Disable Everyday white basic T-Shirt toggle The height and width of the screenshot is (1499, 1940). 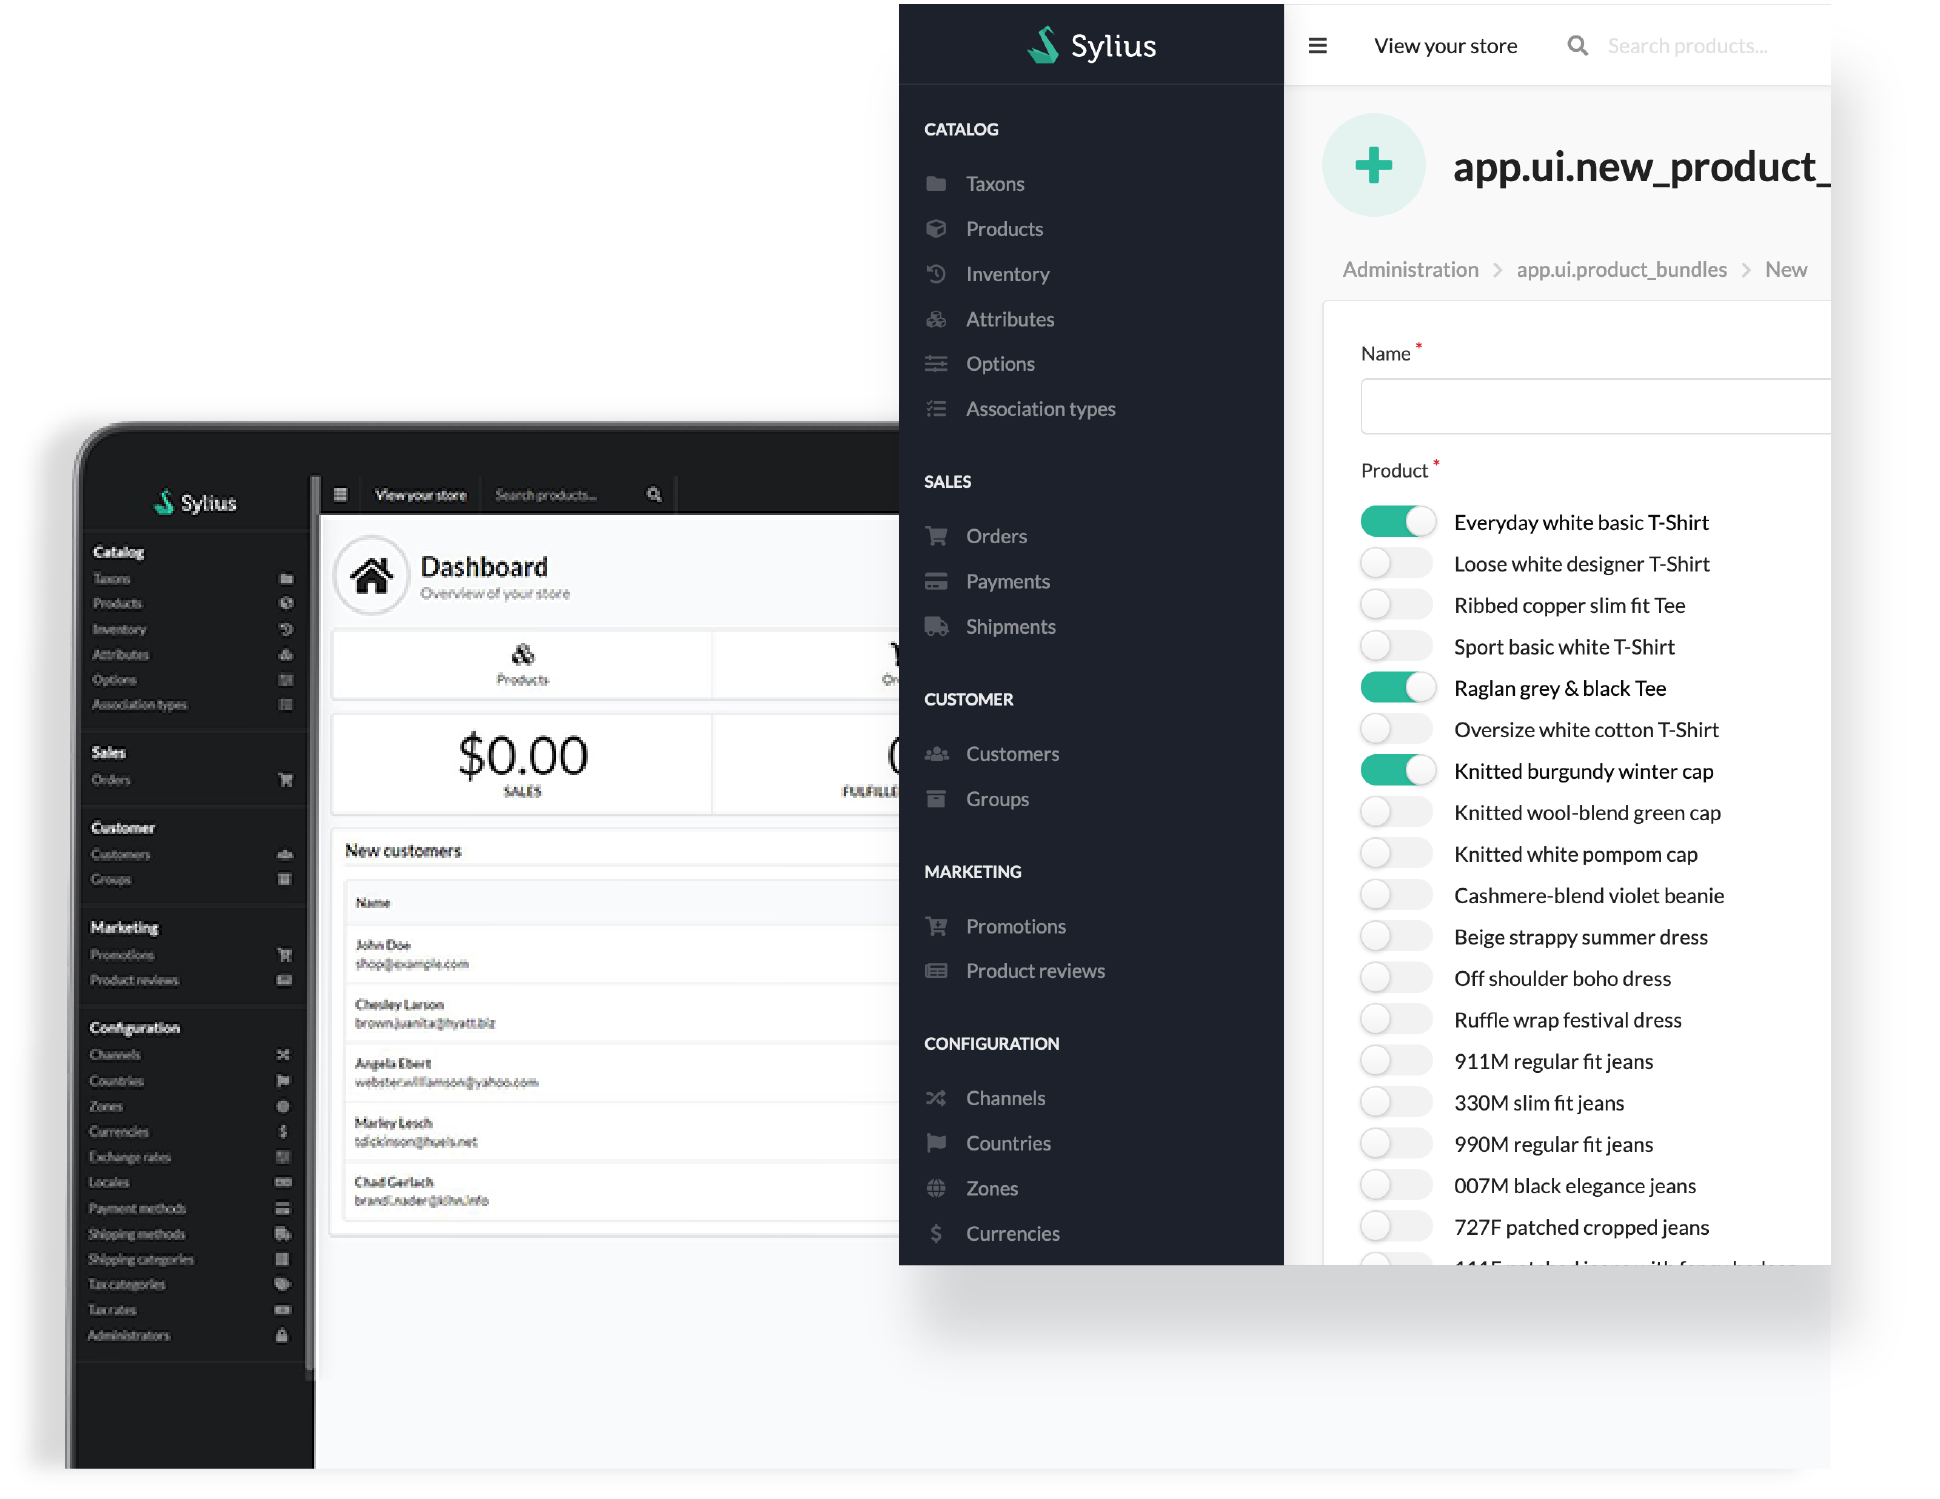1397,522
